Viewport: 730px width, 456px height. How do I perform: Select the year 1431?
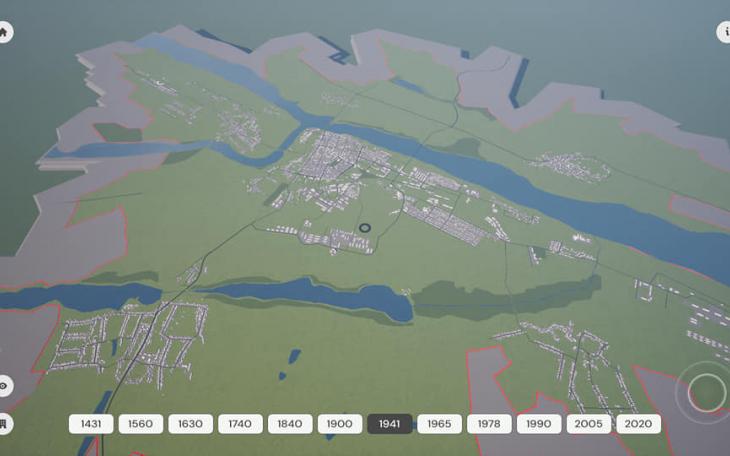pyautogui.click(x=91, y=424)
